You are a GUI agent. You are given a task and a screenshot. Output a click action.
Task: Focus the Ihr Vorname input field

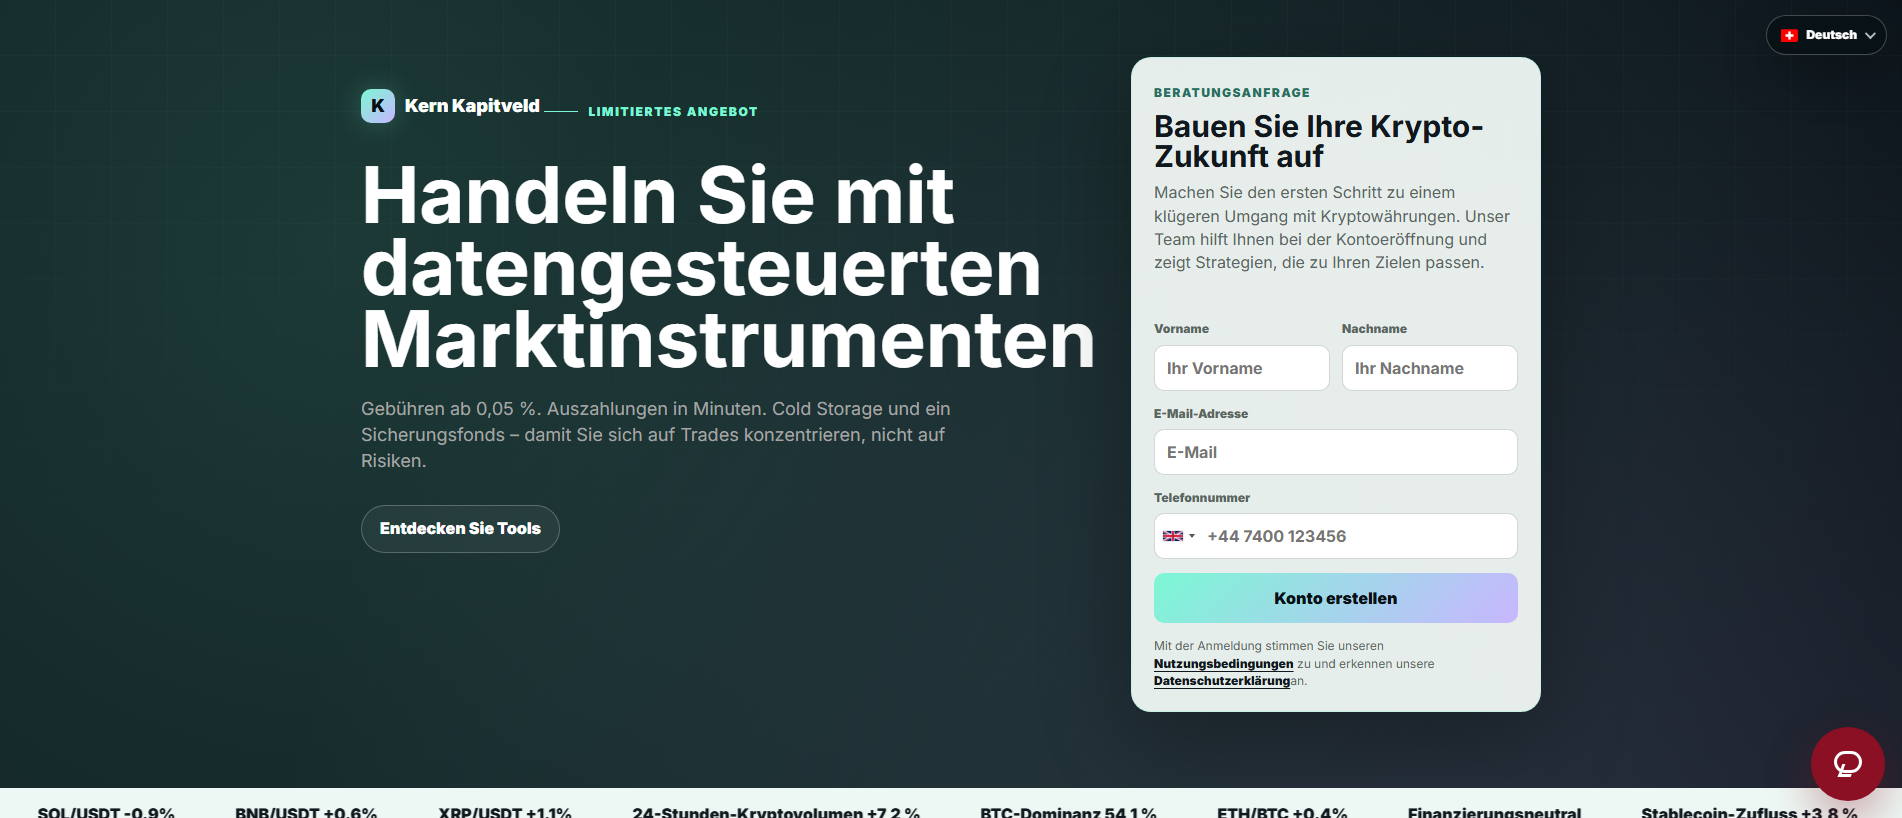(x=1241, y=368)
